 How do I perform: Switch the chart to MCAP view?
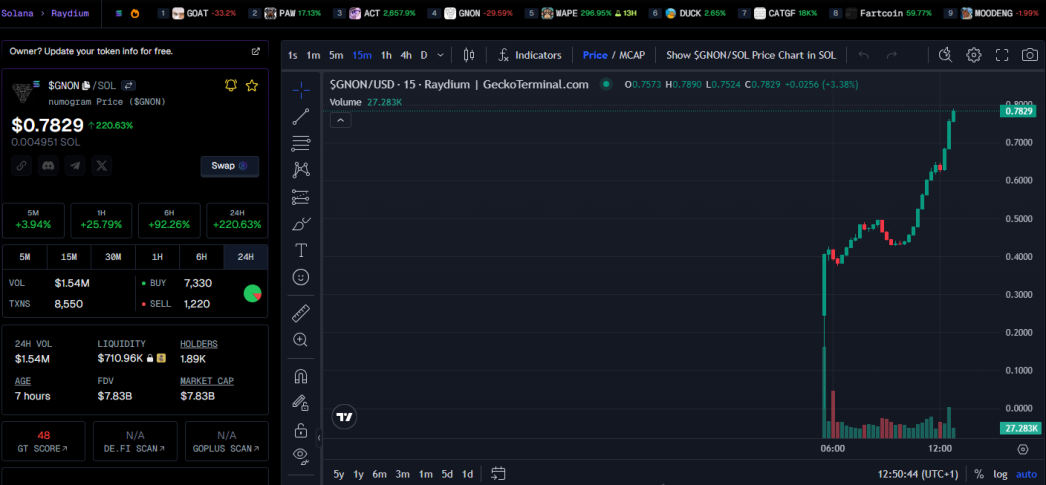pos(630,55)
